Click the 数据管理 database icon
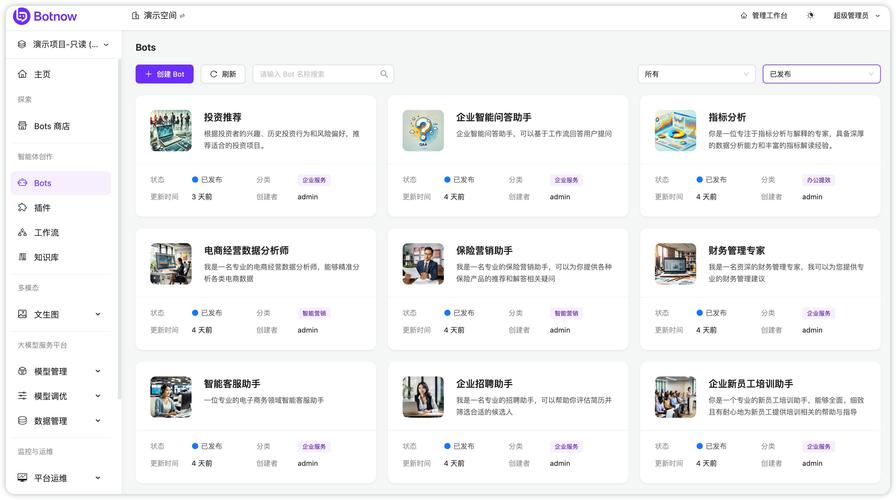Viewport: 896px width, 500px height. [x=22, y=421]
